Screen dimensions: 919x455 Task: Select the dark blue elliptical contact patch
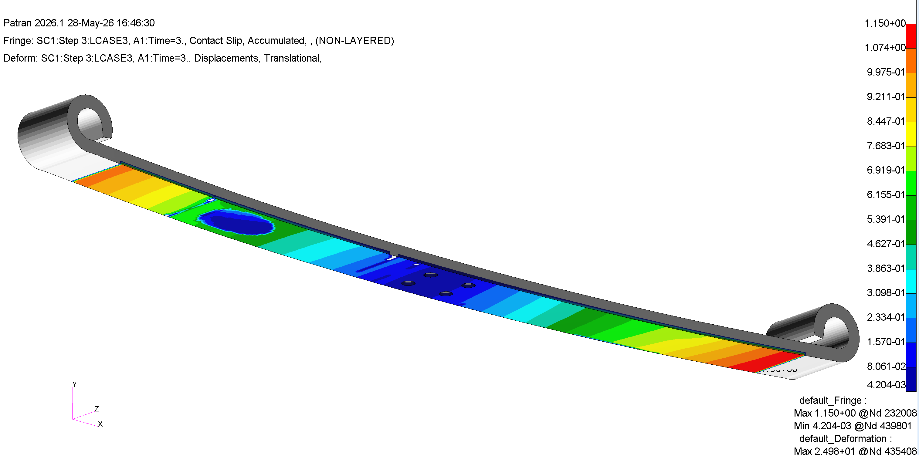(x=236, y=223)
